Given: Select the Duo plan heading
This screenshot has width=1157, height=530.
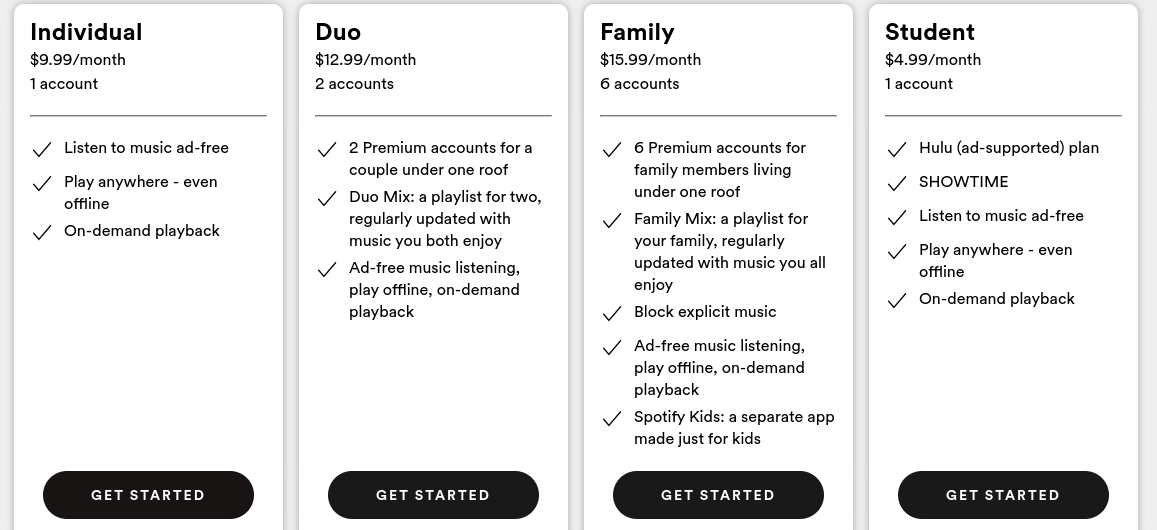Looking at the screenshot, I should coord(338,32).
